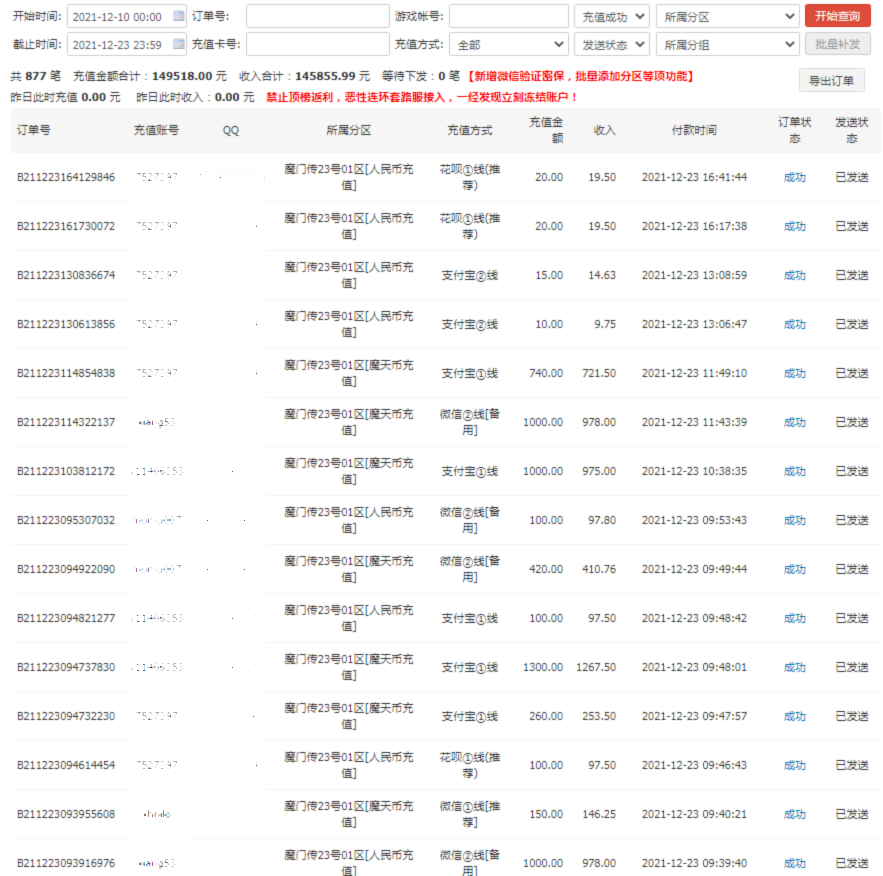Open the start time calendar picker icon
Image resolution: width=883 pixels, height=876 pixels.
[178, 16]
